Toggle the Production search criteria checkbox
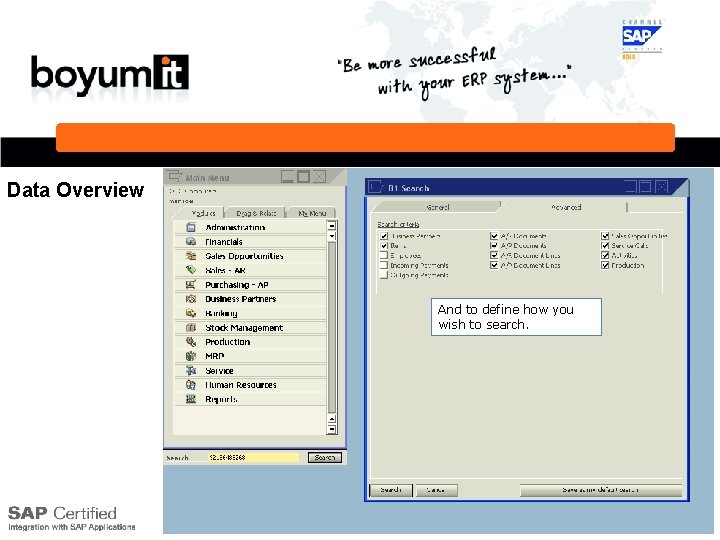This screenshot has height=540, width=720. tap(605, 265)
